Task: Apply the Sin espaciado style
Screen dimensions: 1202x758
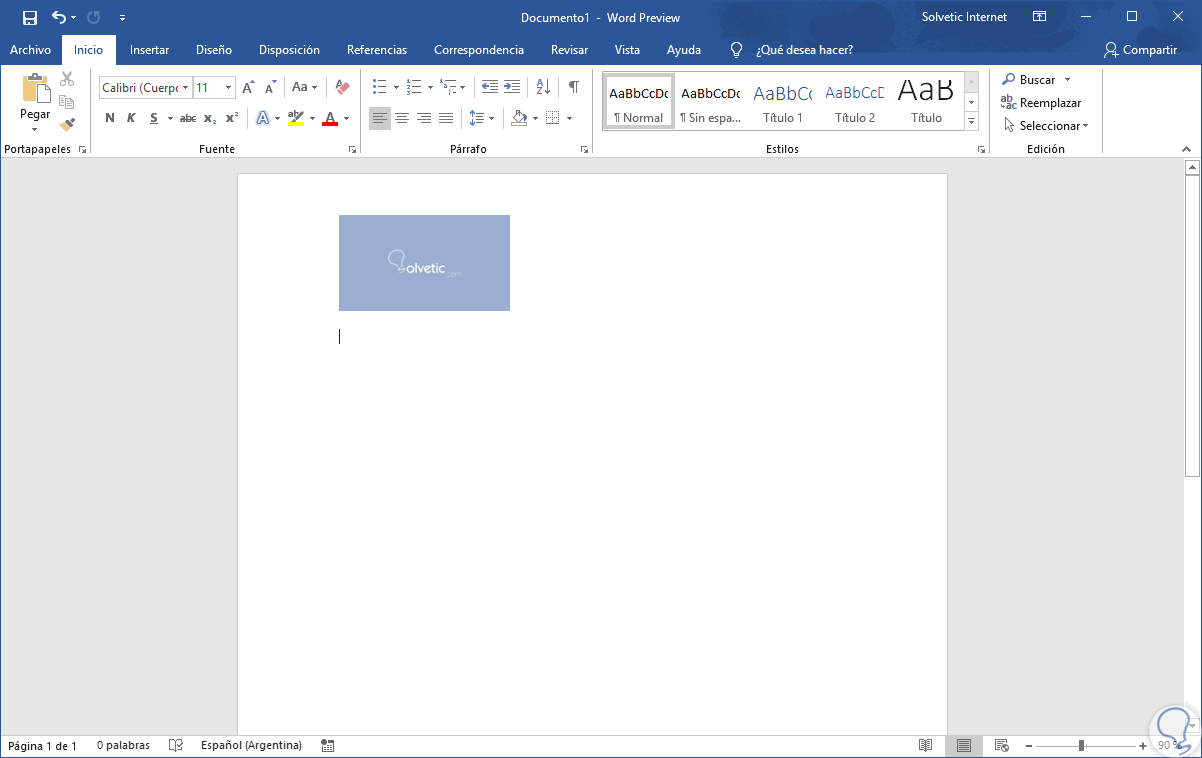Action: tap(710, 101)
